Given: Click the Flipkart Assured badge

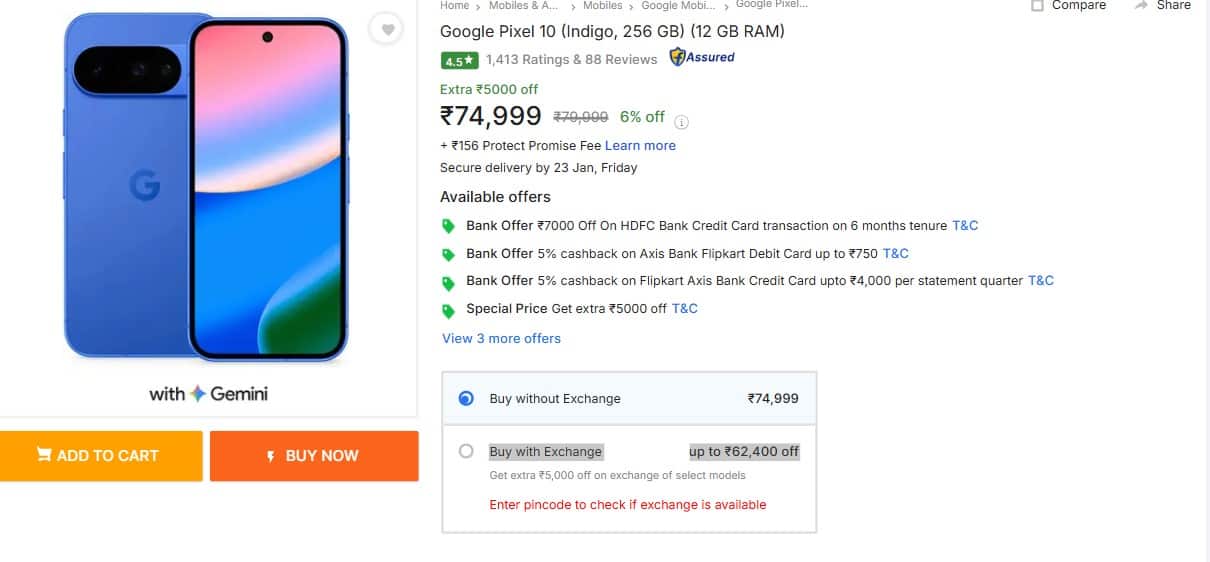Looking at the screenshot, I should pos(702,58).
